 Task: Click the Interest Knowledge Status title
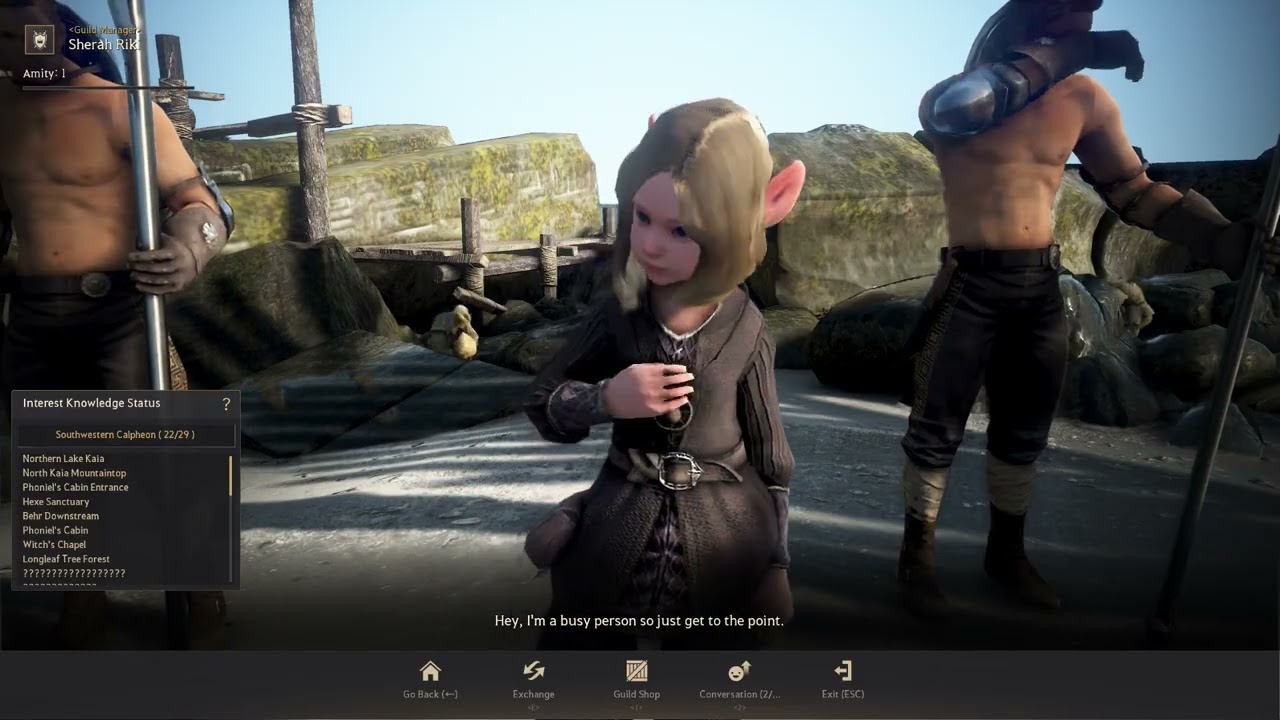[x=92, y=403]
